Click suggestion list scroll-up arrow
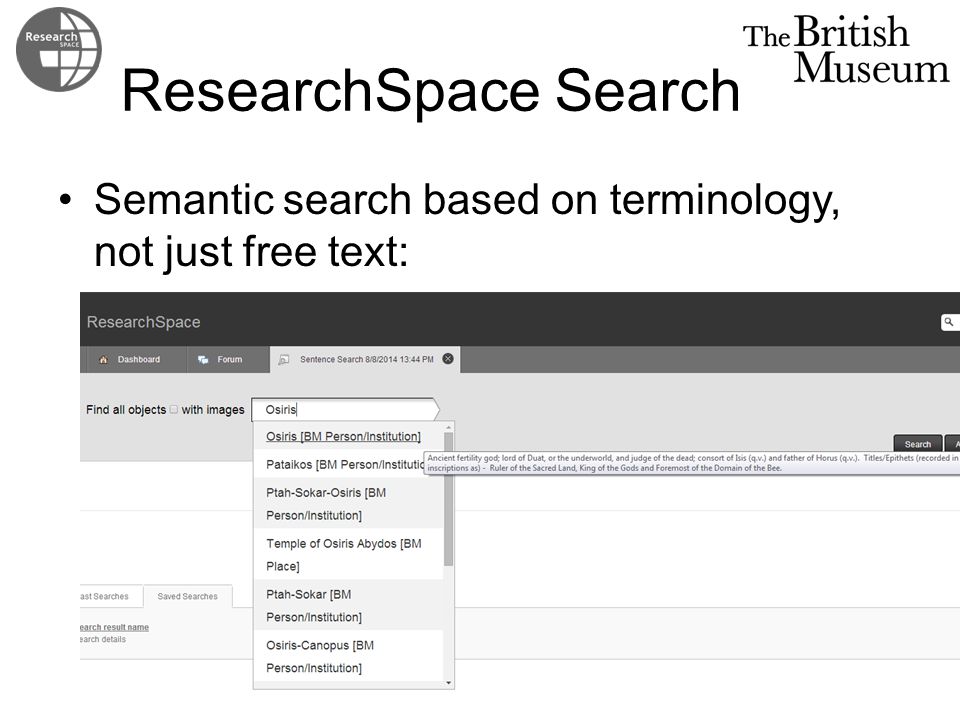The width and height of the screenshot is (960, 720). click(x=449, y=427)
